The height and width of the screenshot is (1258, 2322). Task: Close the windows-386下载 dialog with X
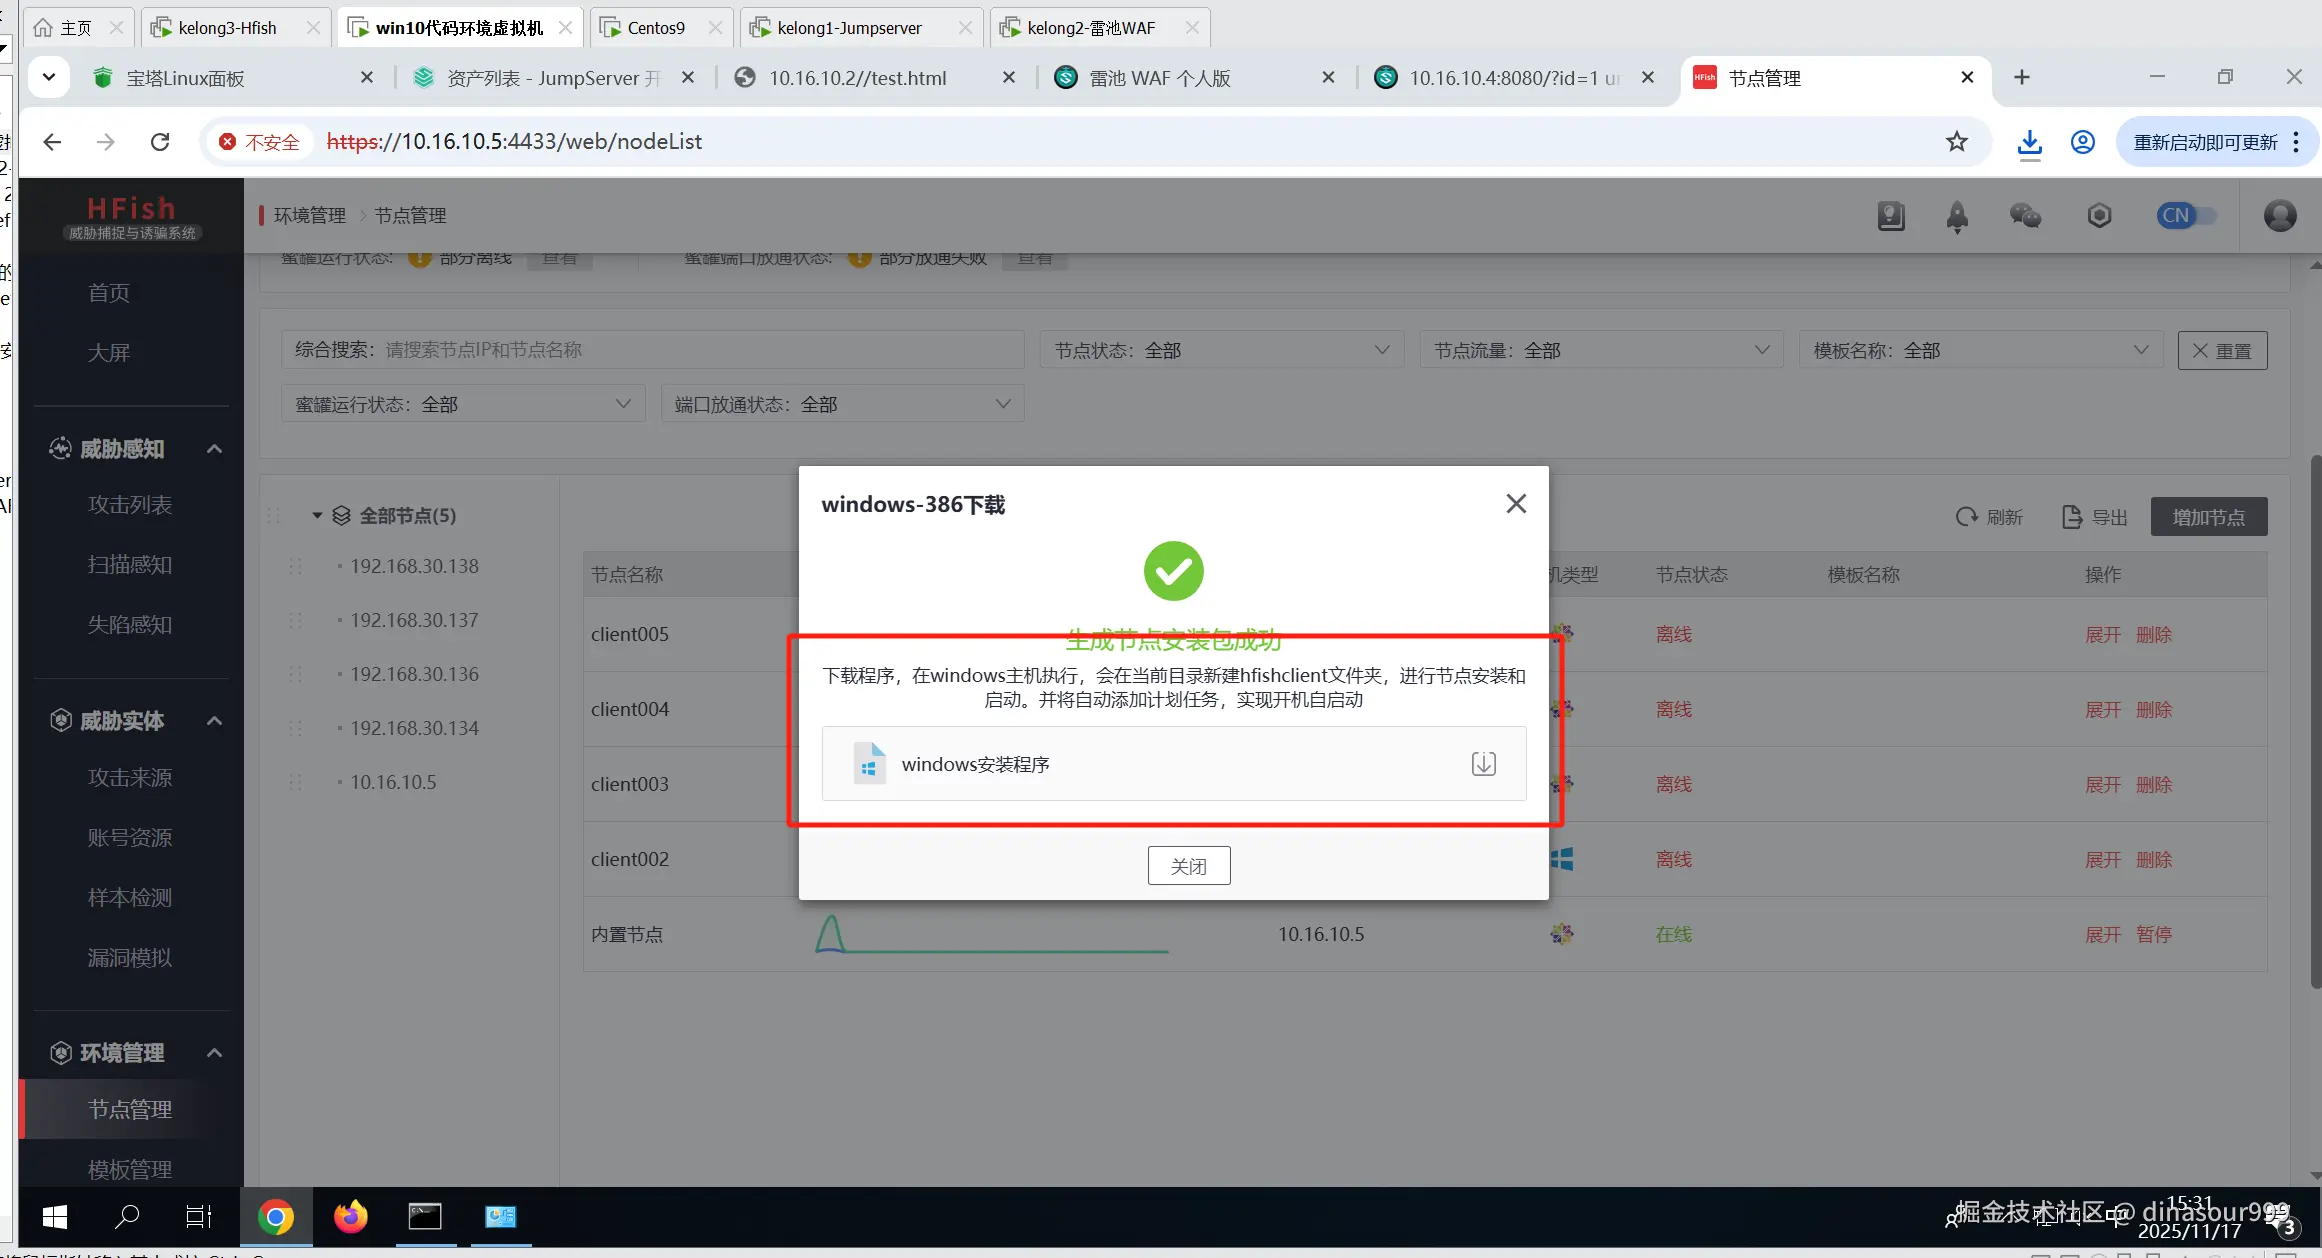(x=1516, y=504)
